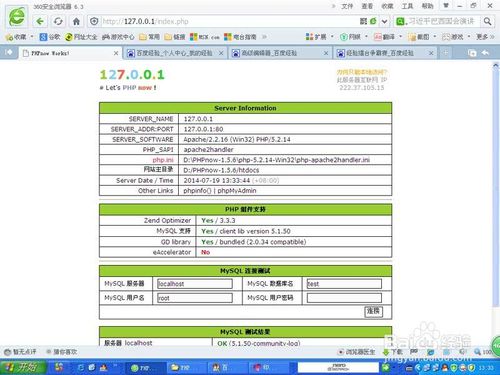Click the restore closed tab undo icon
The width and height of the screenshot is (500, 375).
click(485, 53)
